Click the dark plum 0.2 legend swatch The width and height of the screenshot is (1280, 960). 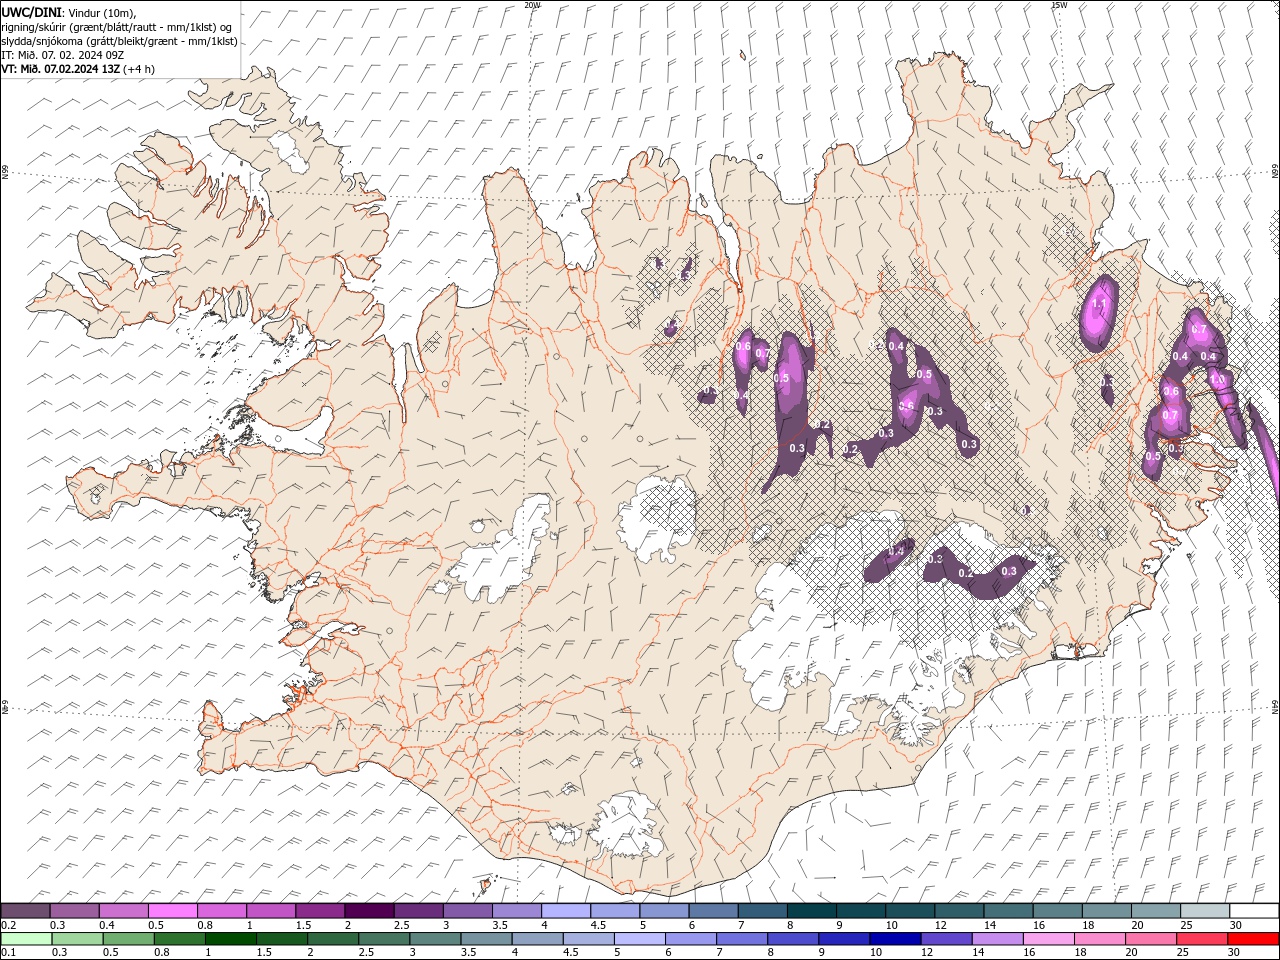[x=25, y=911]
